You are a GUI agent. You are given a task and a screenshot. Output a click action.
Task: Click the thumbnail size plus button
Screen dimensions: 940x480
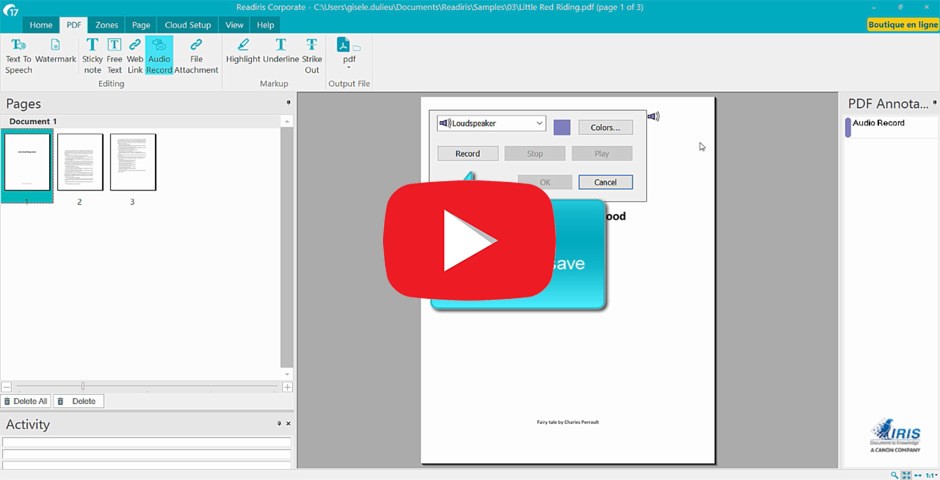[x=287, y=387]
